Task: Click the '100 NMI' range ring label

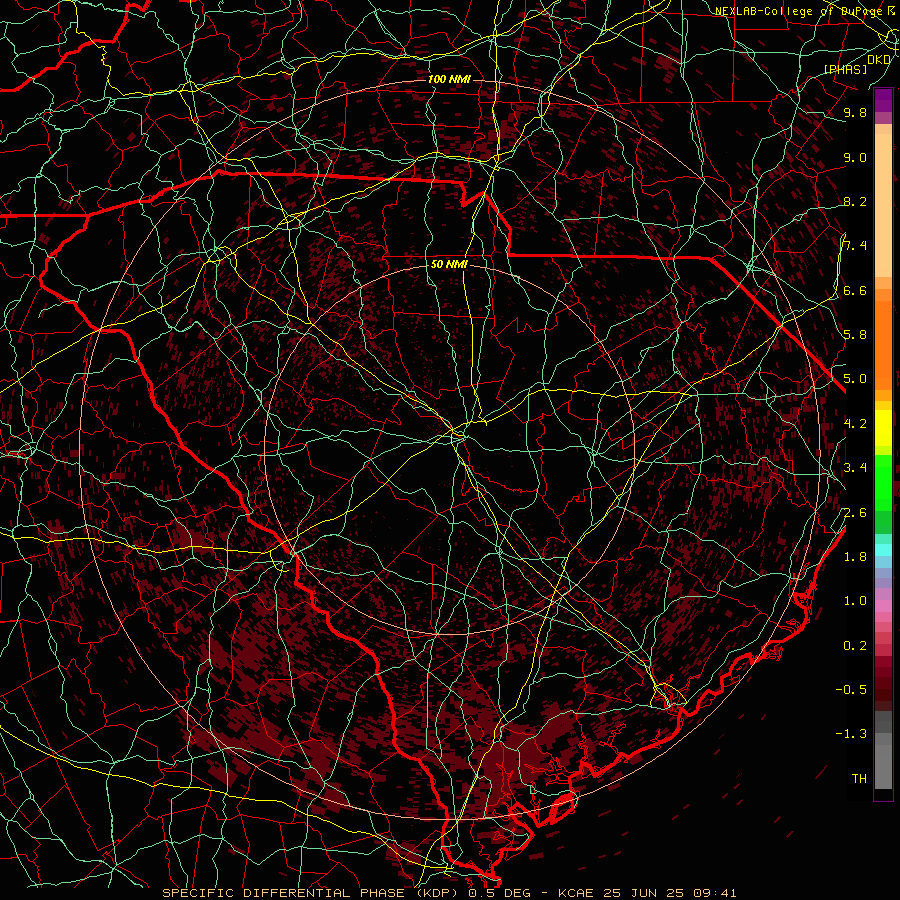Action: coord(449,79)
